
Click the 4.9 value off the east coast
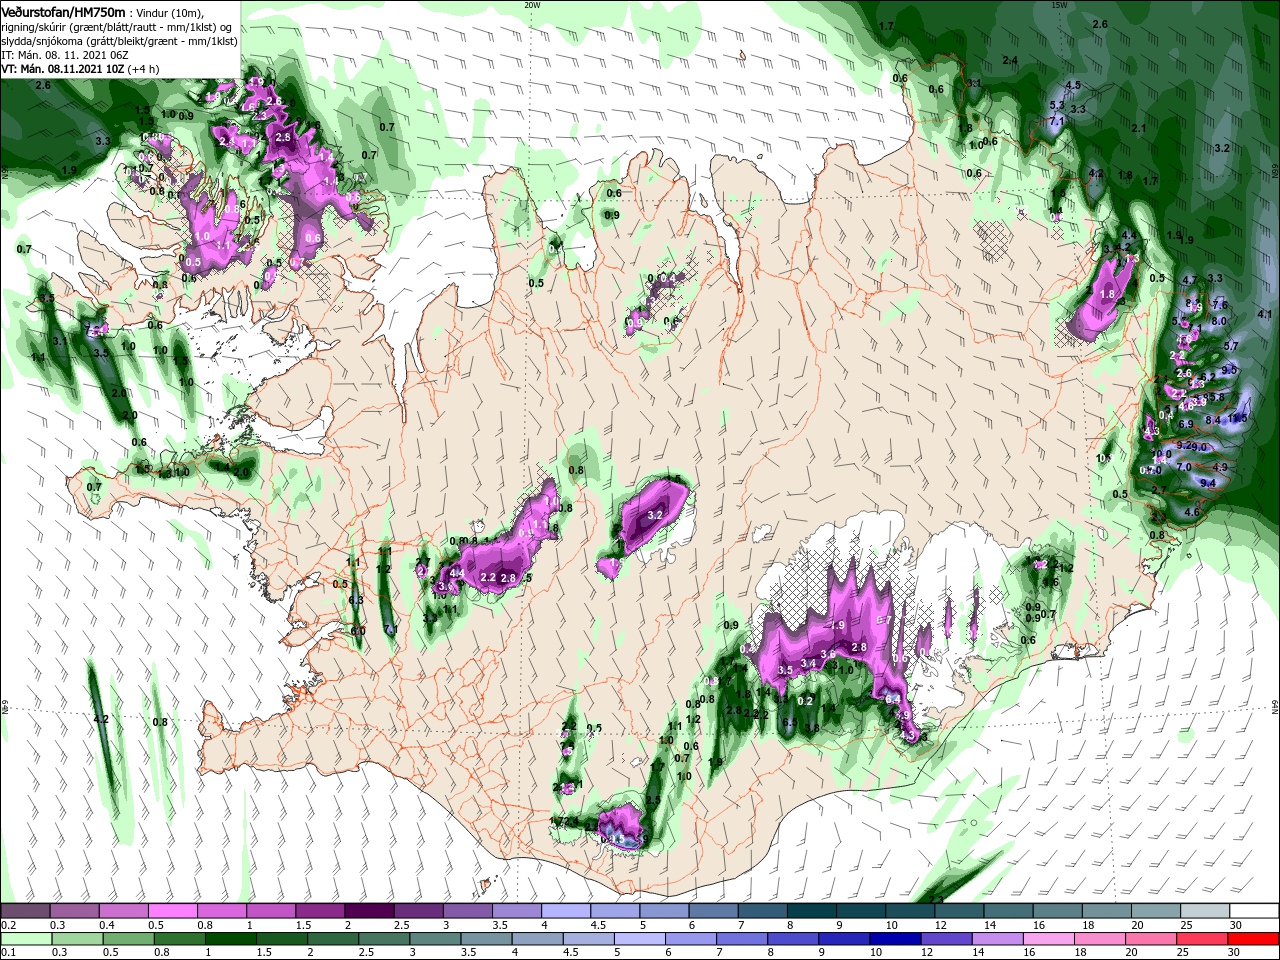tap(1220, 467)
